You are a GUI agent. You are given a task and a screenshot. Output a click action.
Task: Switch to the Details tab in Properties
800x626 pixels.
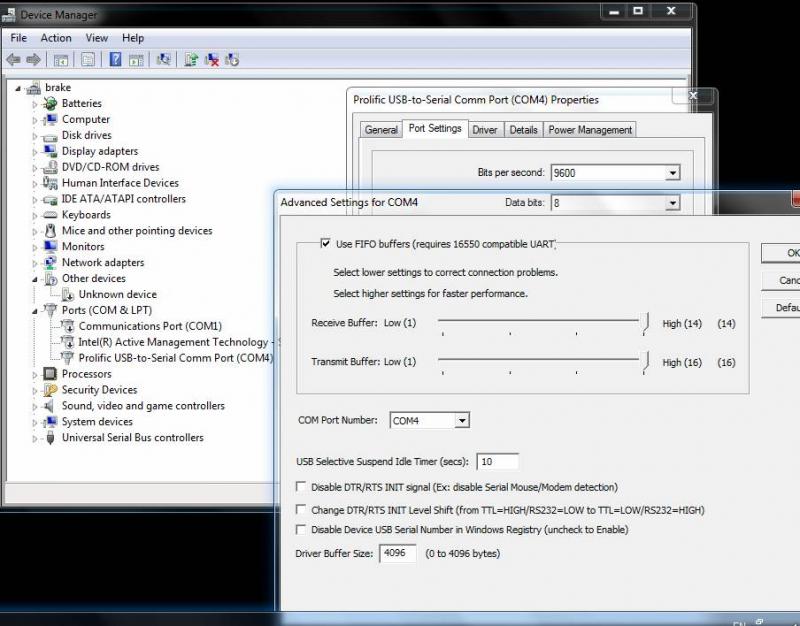[523, 130]
